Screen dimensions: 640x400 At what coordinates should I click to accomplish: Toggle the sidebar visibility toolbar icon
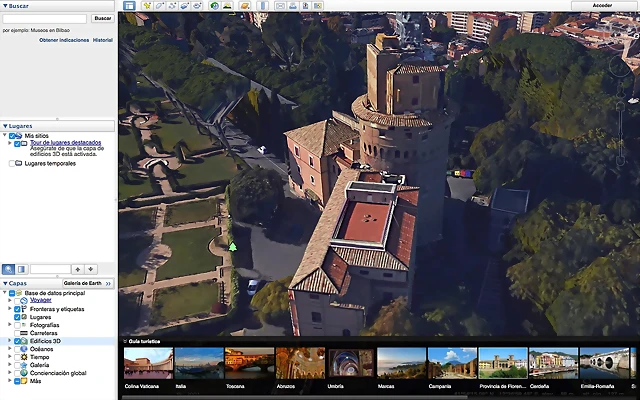[129, 6]
